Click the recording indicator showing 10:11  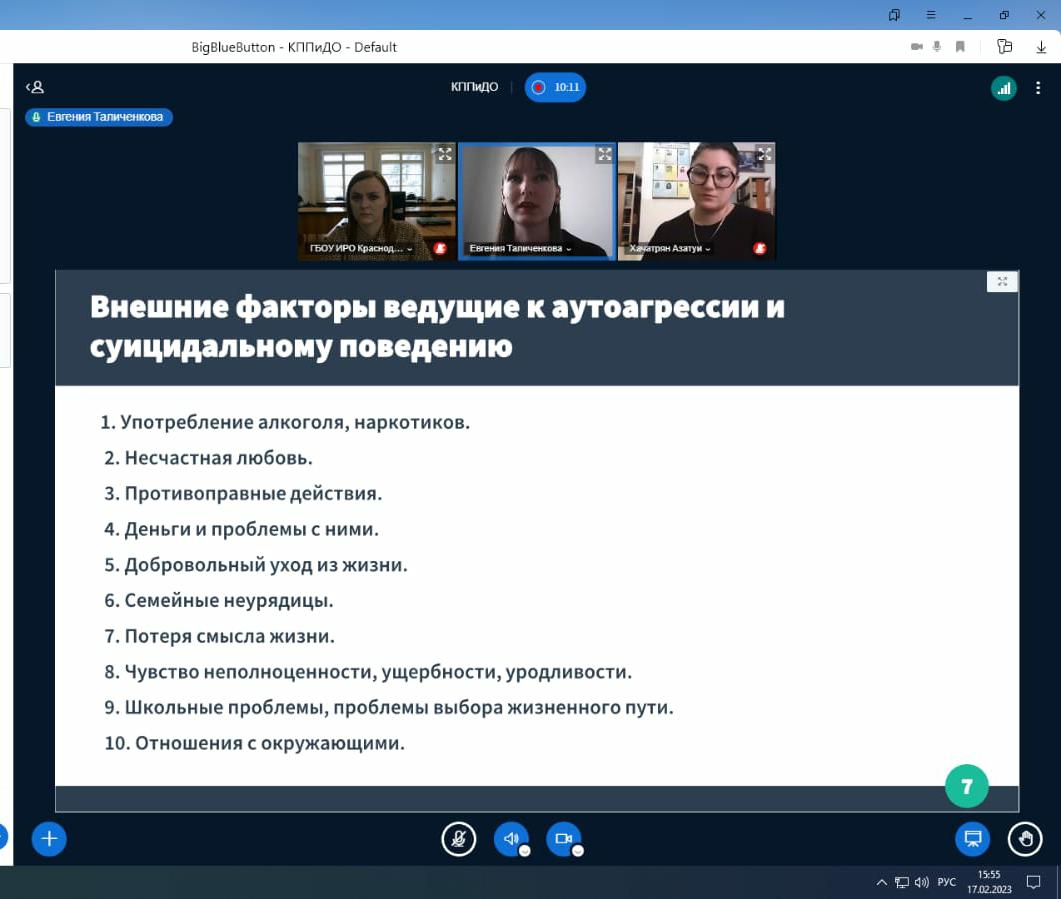(x=556, y=88)
